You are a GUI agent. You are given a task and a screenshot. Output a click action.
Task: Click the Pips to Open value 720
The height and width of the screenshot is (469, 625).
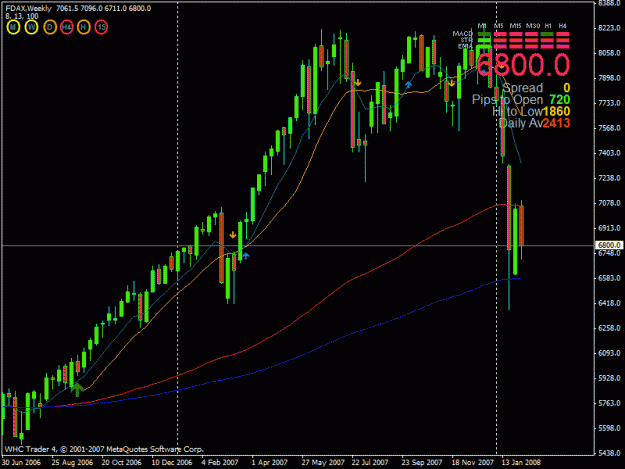[560, 100]
